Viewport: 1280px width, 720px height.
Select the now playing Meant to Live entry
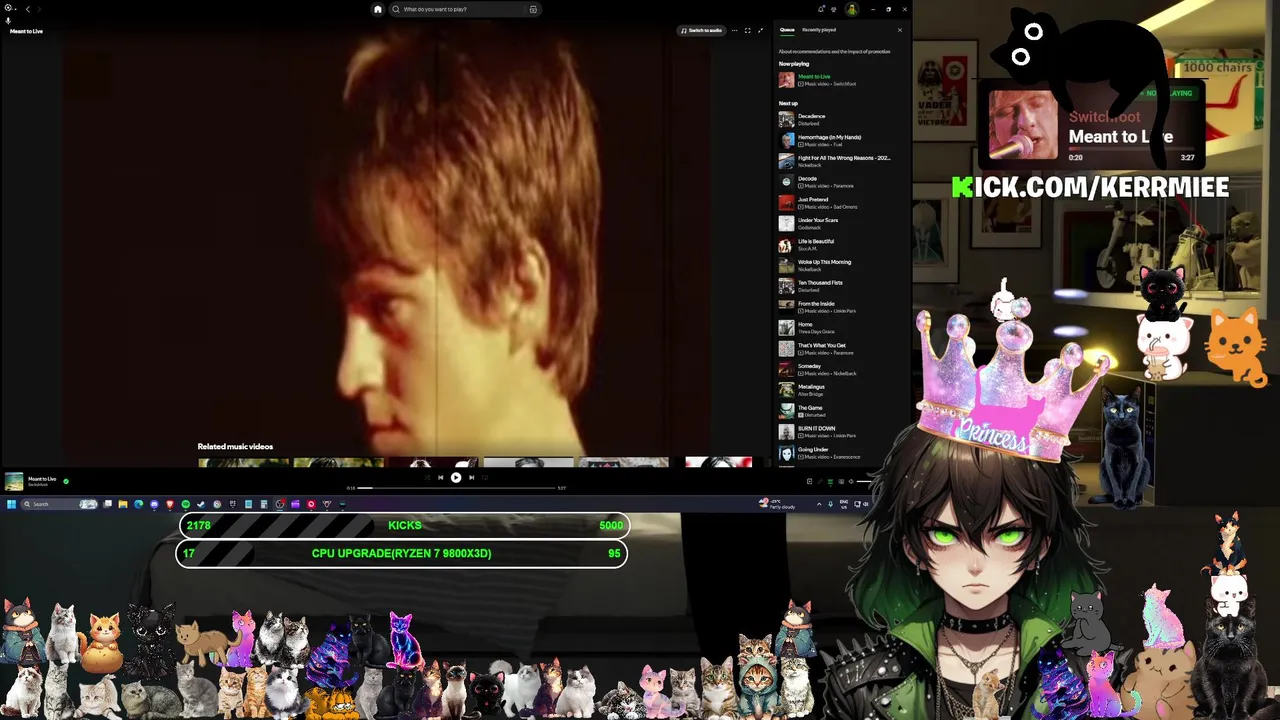(838, 80)
